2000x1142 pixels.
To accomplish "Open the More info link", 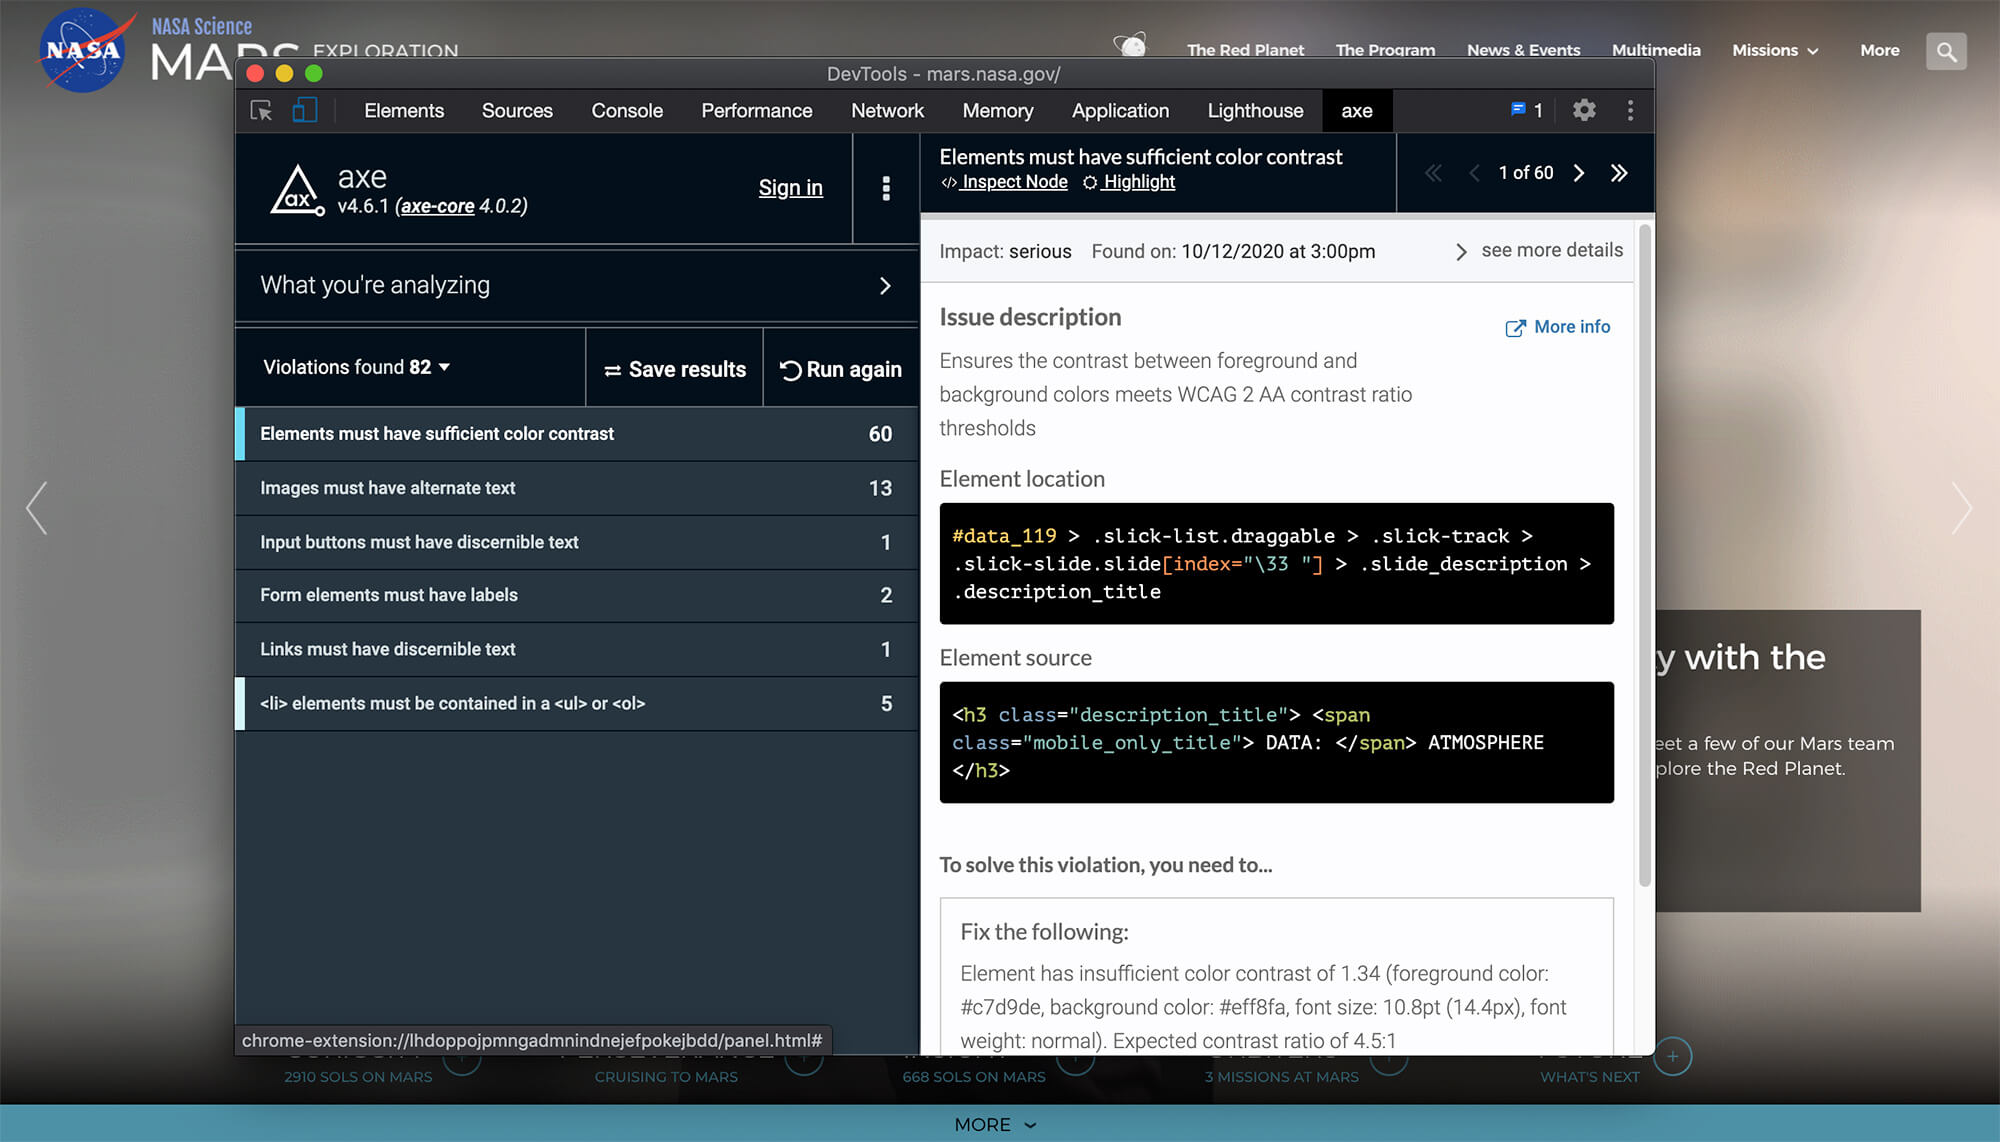I will click(1558, 327).
